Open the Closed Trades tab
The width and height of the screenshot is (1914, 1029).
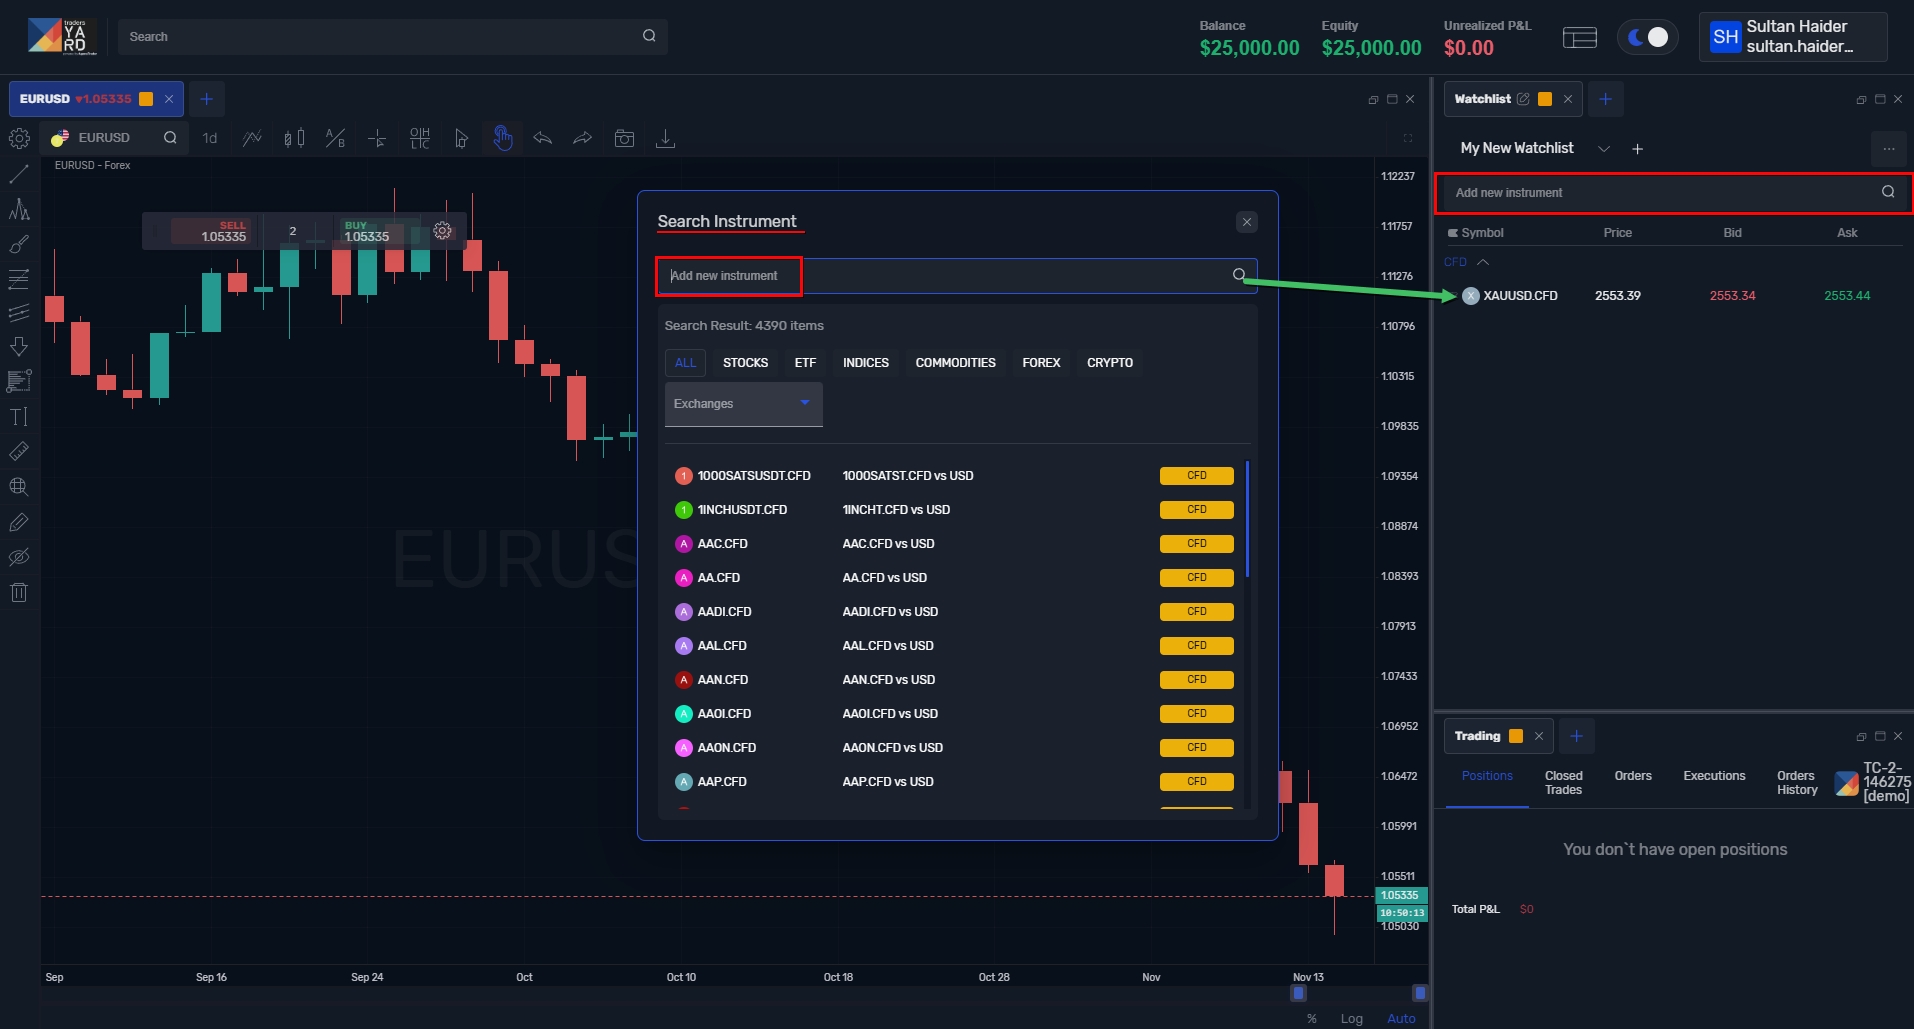1563,783
